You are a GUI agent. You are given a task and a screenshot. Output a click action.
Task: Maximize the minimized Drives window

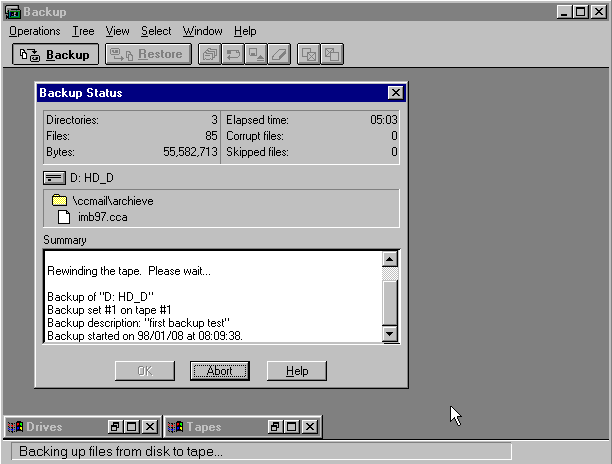(132, 427)
